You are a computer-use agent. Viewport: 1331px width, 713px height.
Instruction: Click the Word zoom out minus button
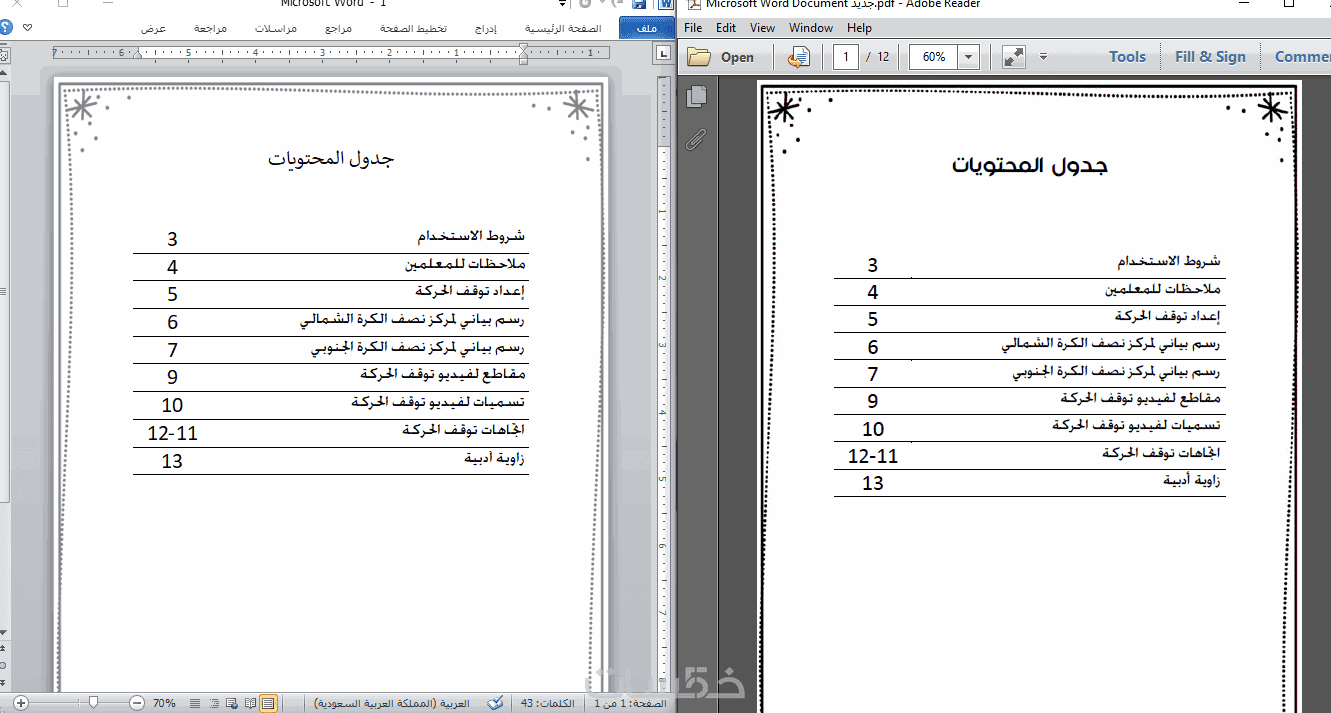(x=137, y=703)
